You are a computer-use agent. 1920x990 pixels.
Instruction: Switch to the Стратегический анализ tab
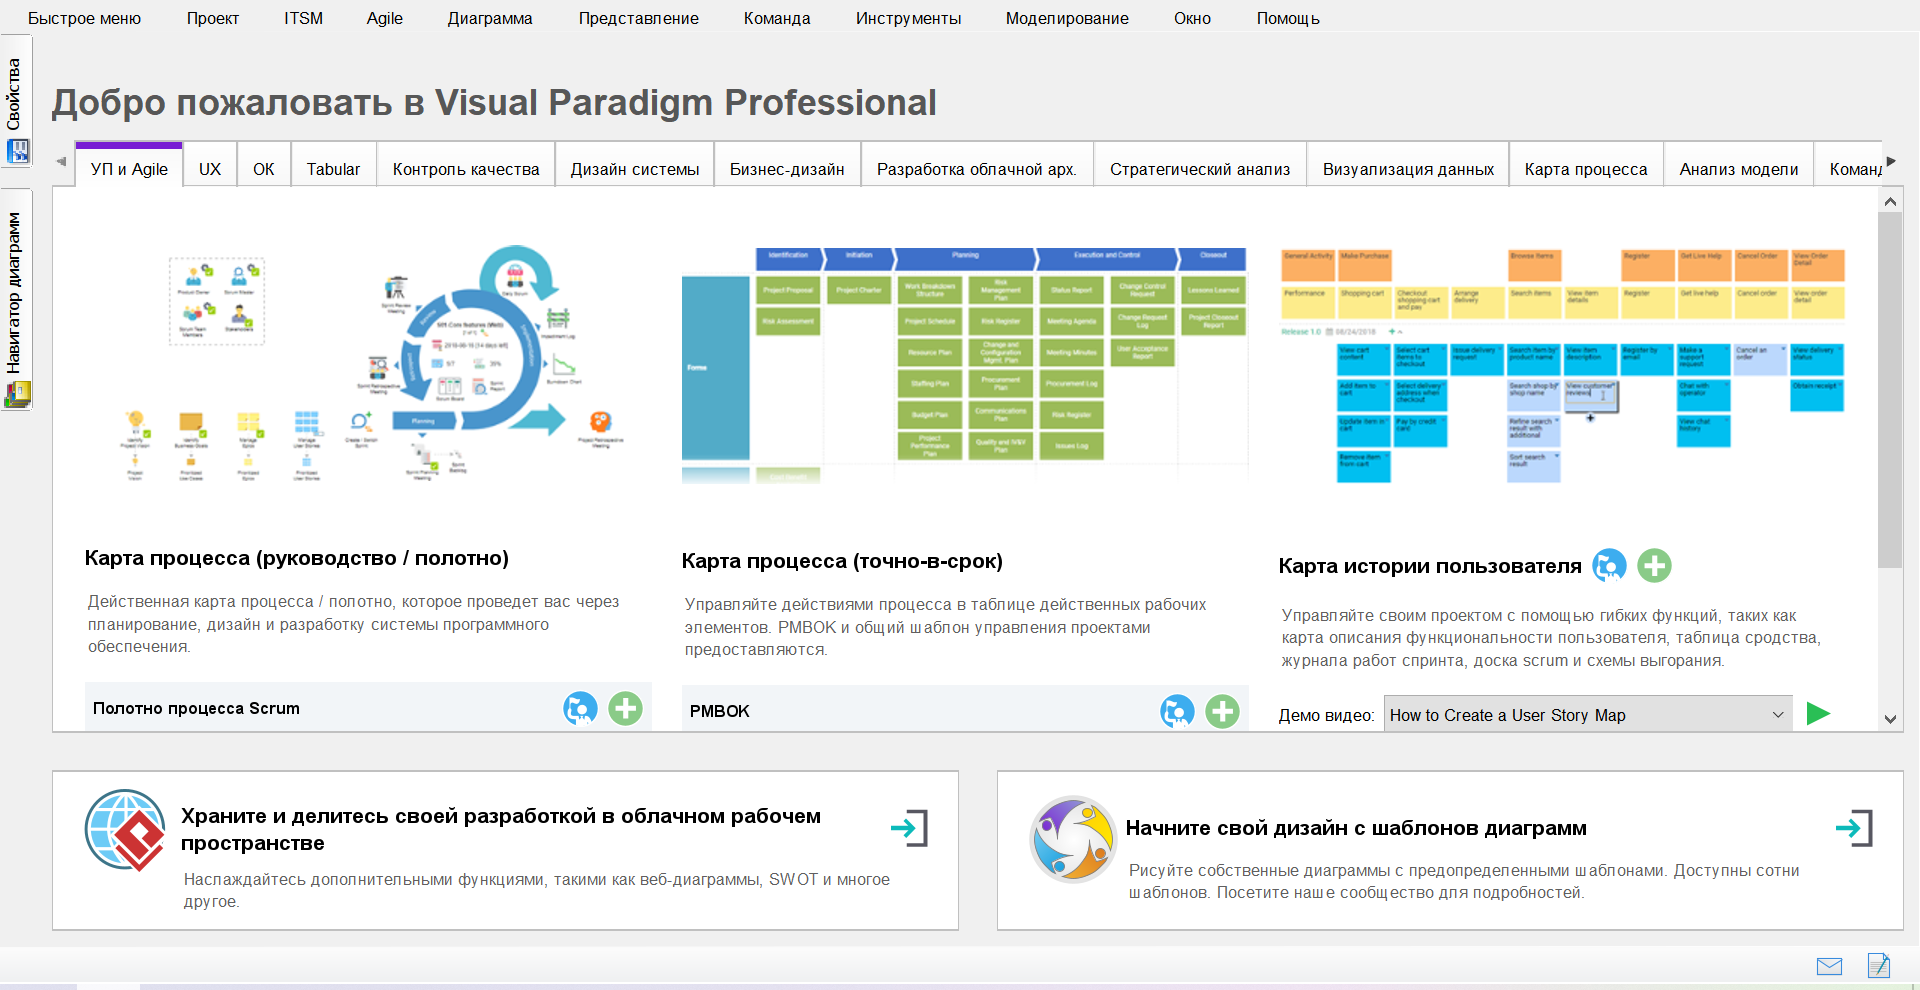click(1199, 168)
